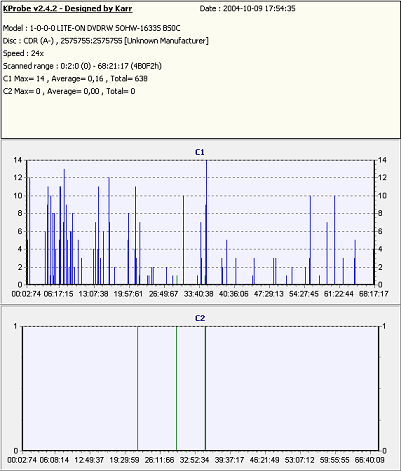Click the 00:02:74 label under C1 chart

(26, 294)
